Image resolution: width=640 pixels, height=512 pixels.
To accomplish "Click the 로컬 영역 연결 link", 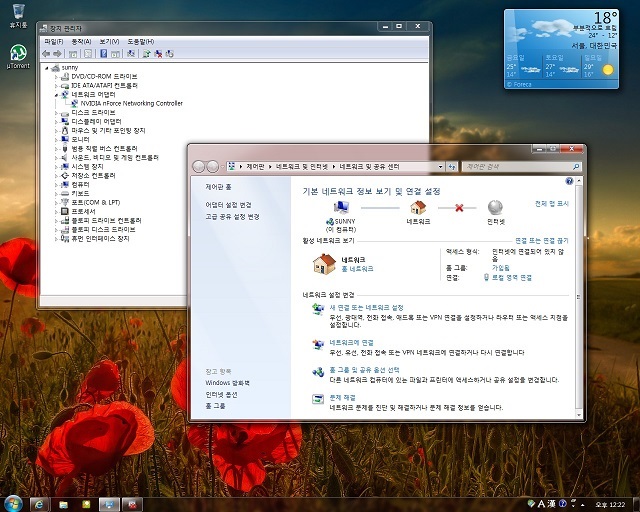I will tap(512, 278).
